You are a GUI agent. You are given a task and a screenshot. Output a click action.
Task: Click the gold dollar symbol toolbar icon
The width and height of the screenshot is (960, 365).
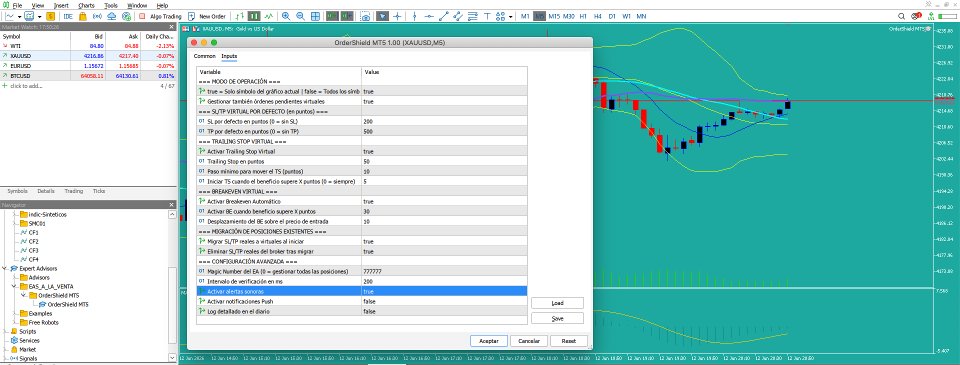[x=50, y=16]
